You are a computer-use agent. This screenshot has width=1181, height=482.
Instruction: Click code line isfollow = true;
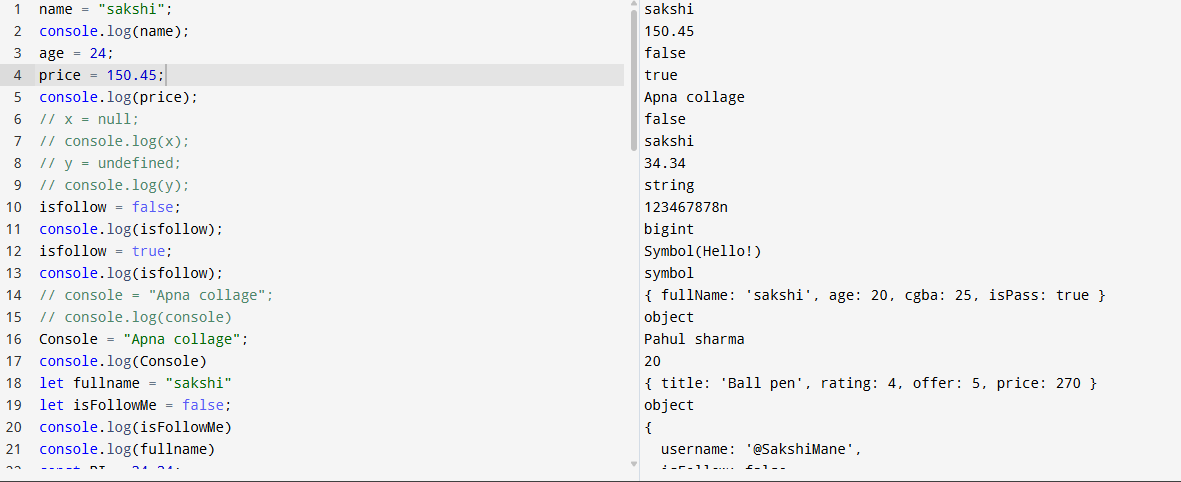pos(106,251)
